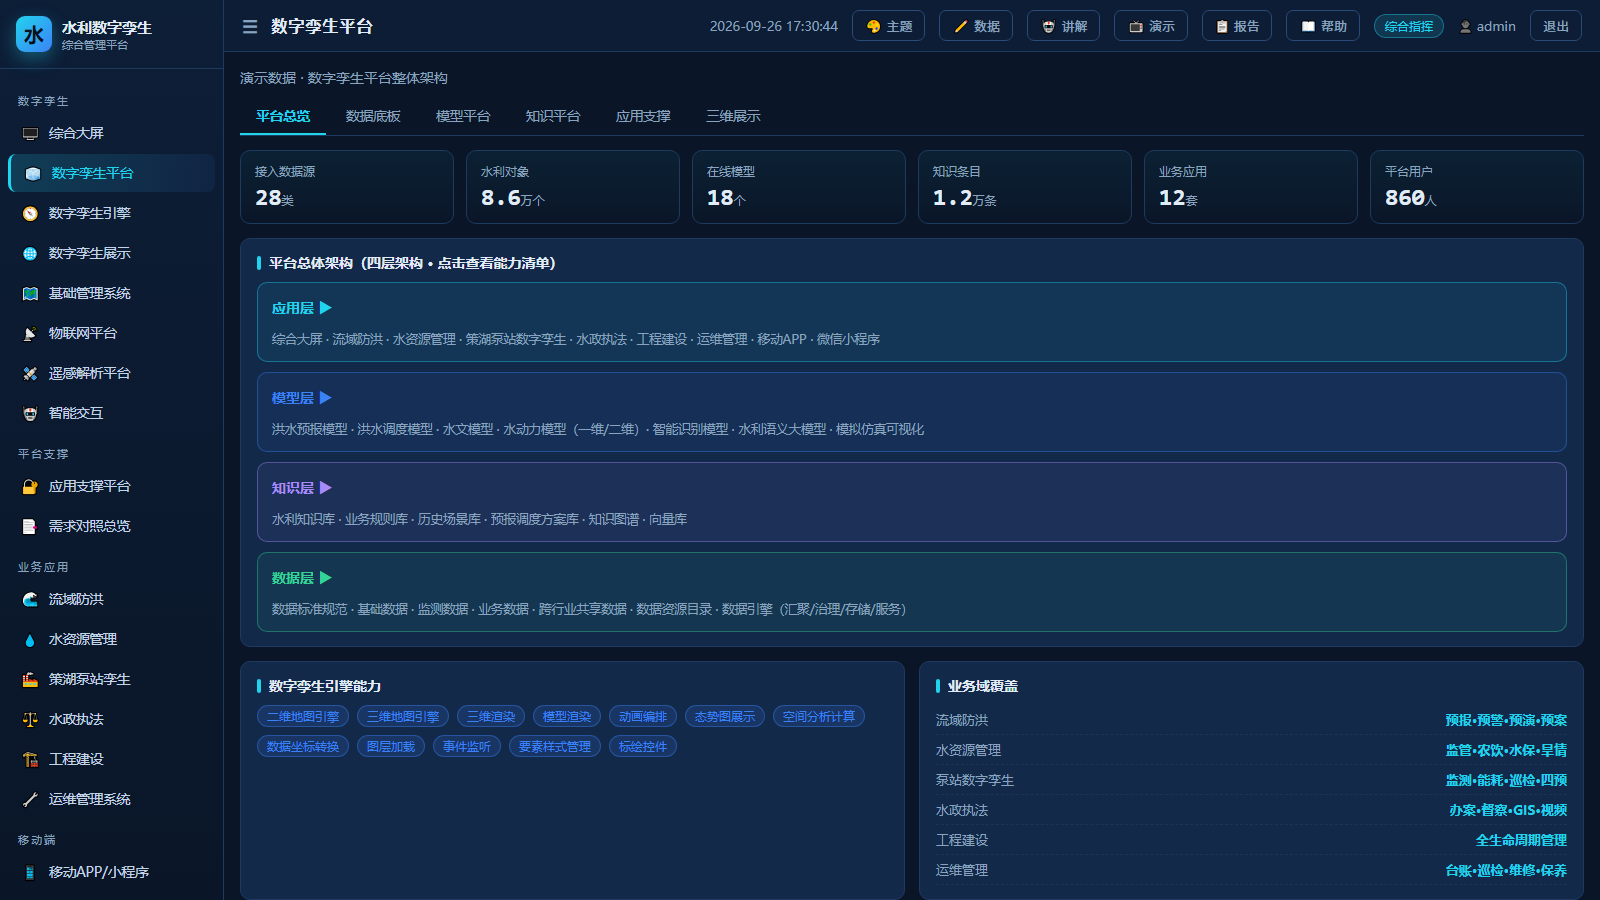Open 移动APP/小程序 from its phone icon
The height and width of the screenshot is (900, 1600).
[30, 873]
